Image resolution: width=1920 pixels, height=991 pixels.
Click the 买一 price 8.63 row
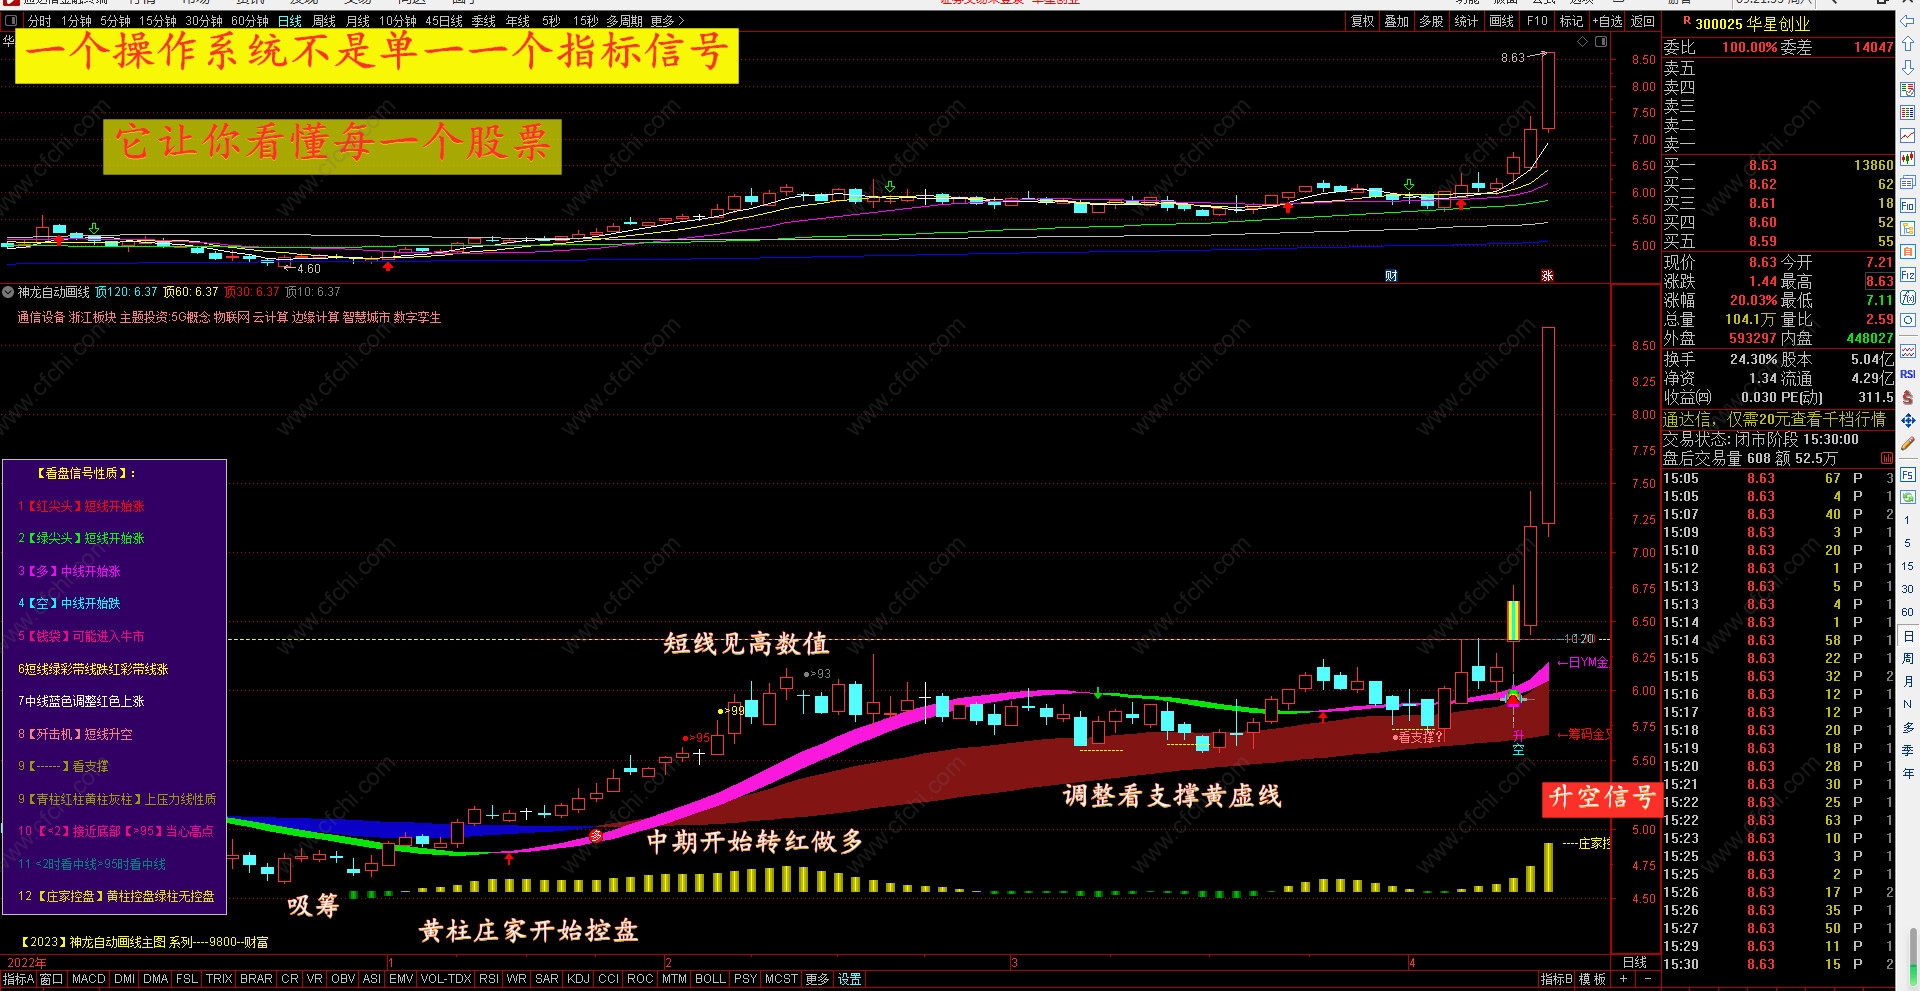pos(1778,165)
